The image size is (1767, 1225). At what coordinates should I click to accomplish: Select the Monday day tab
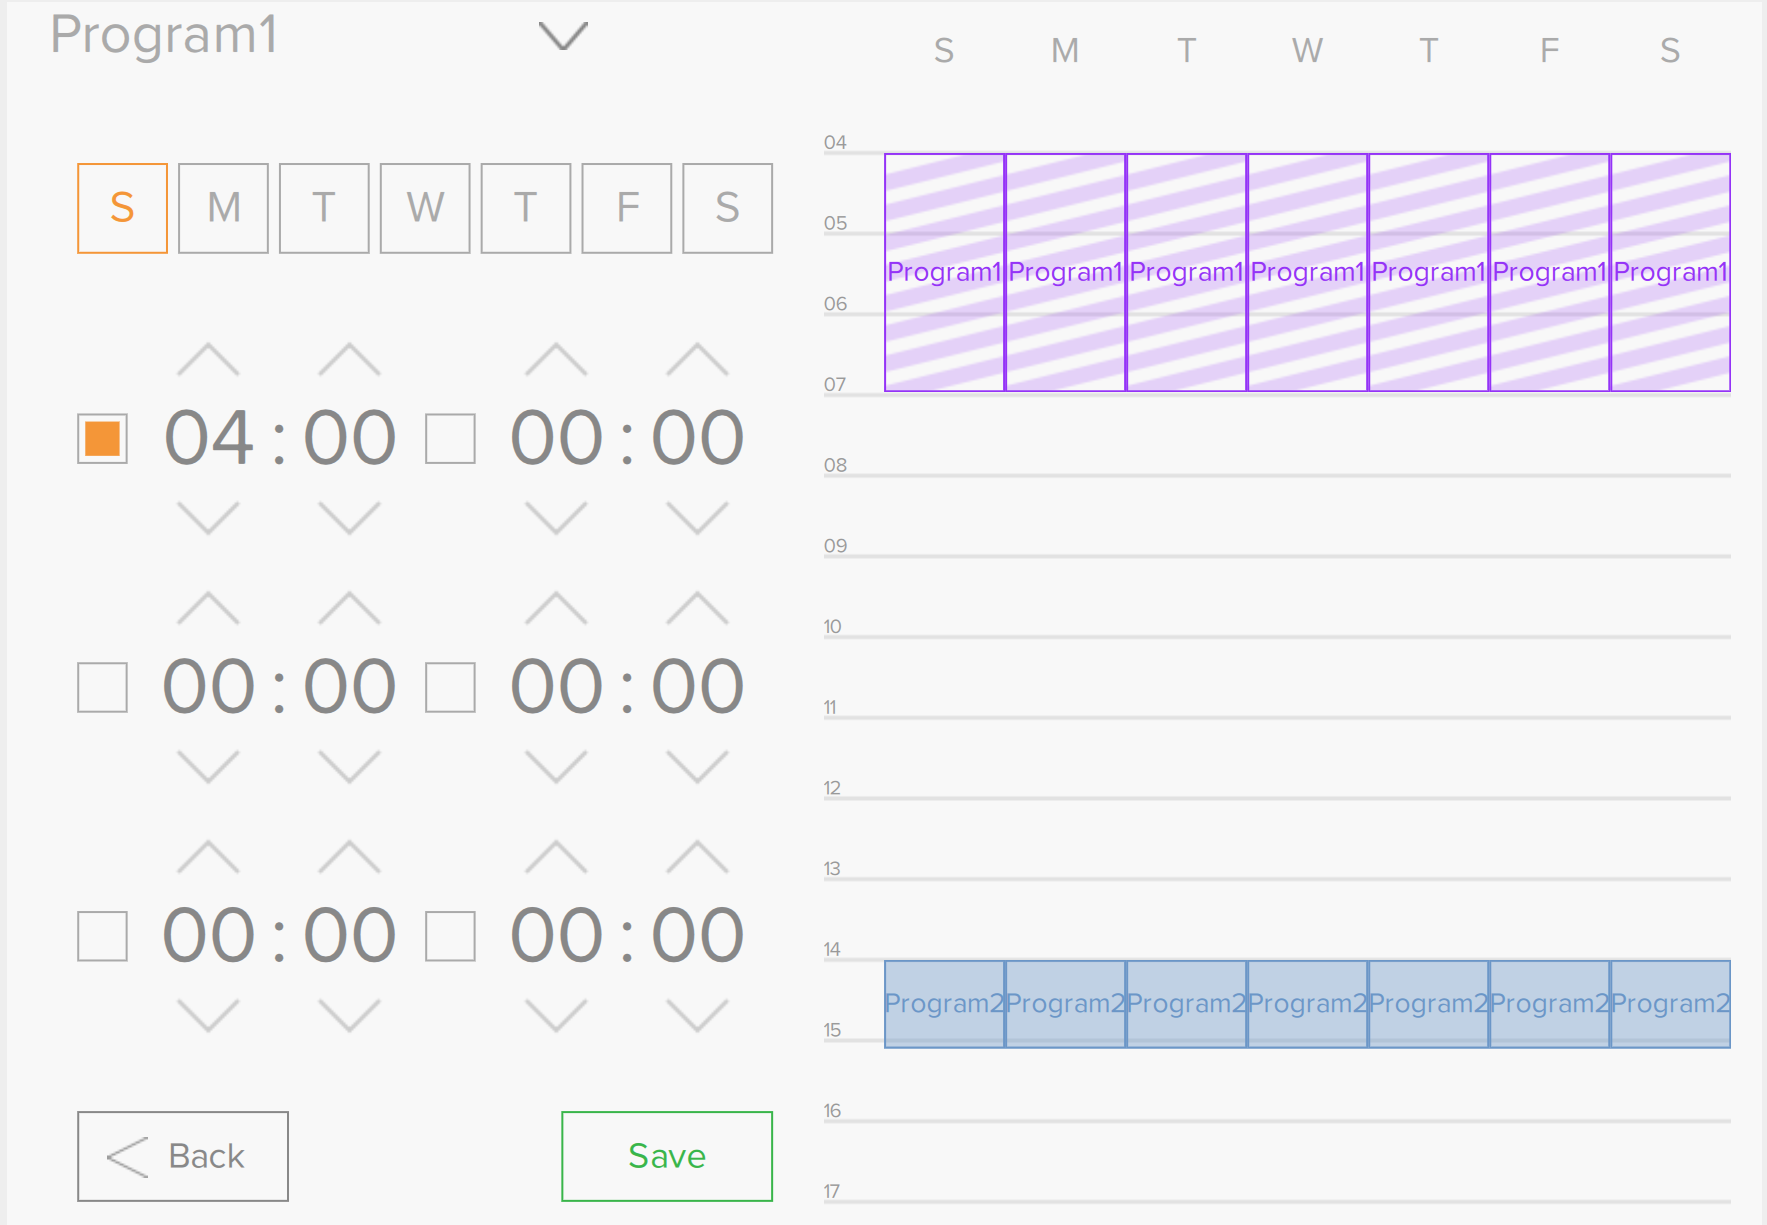pyautogui.click(x=223, y=208)
